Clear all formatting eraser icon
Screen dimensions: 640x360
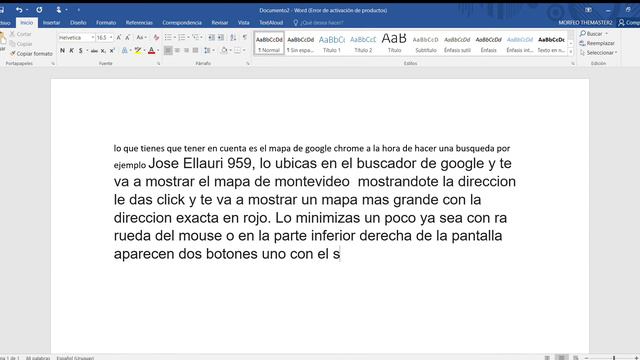[156, 38]
